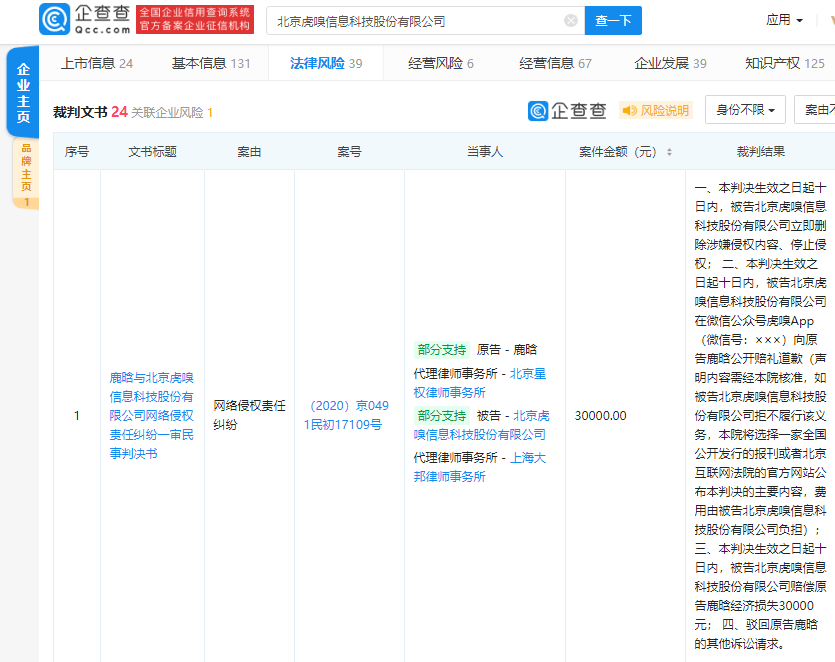The width and height of the screenshot is (835, 662).
Task: Click the 企业主页 side tab
Action: click(23, 92)
